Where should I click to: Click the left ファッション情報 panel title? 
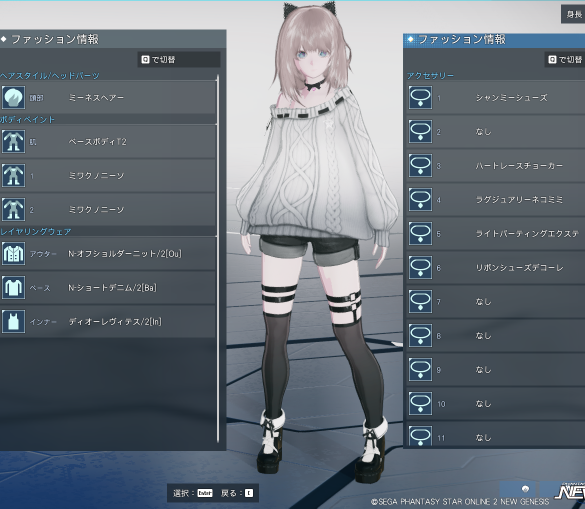tap(55, 39)
